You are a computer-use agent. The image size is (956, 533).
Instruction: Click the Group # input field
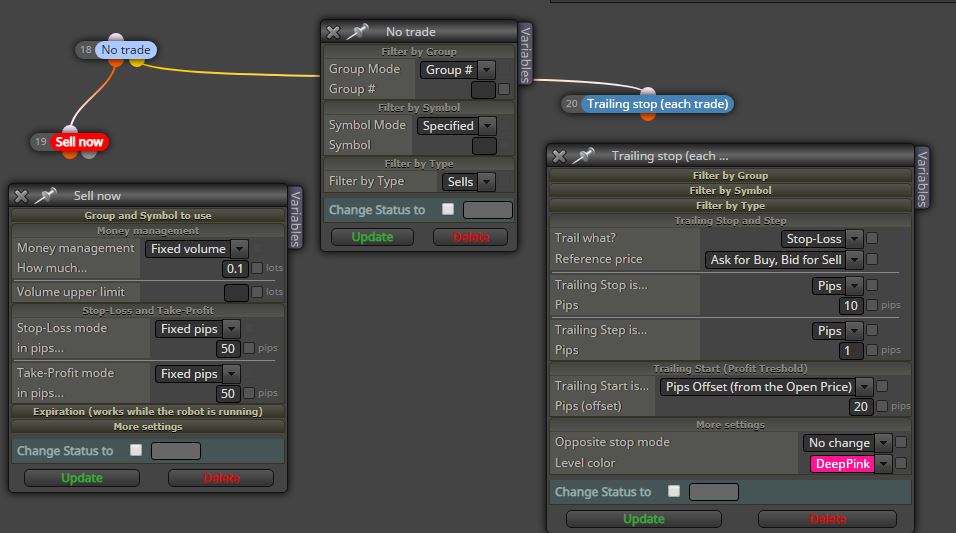(483, 90)
